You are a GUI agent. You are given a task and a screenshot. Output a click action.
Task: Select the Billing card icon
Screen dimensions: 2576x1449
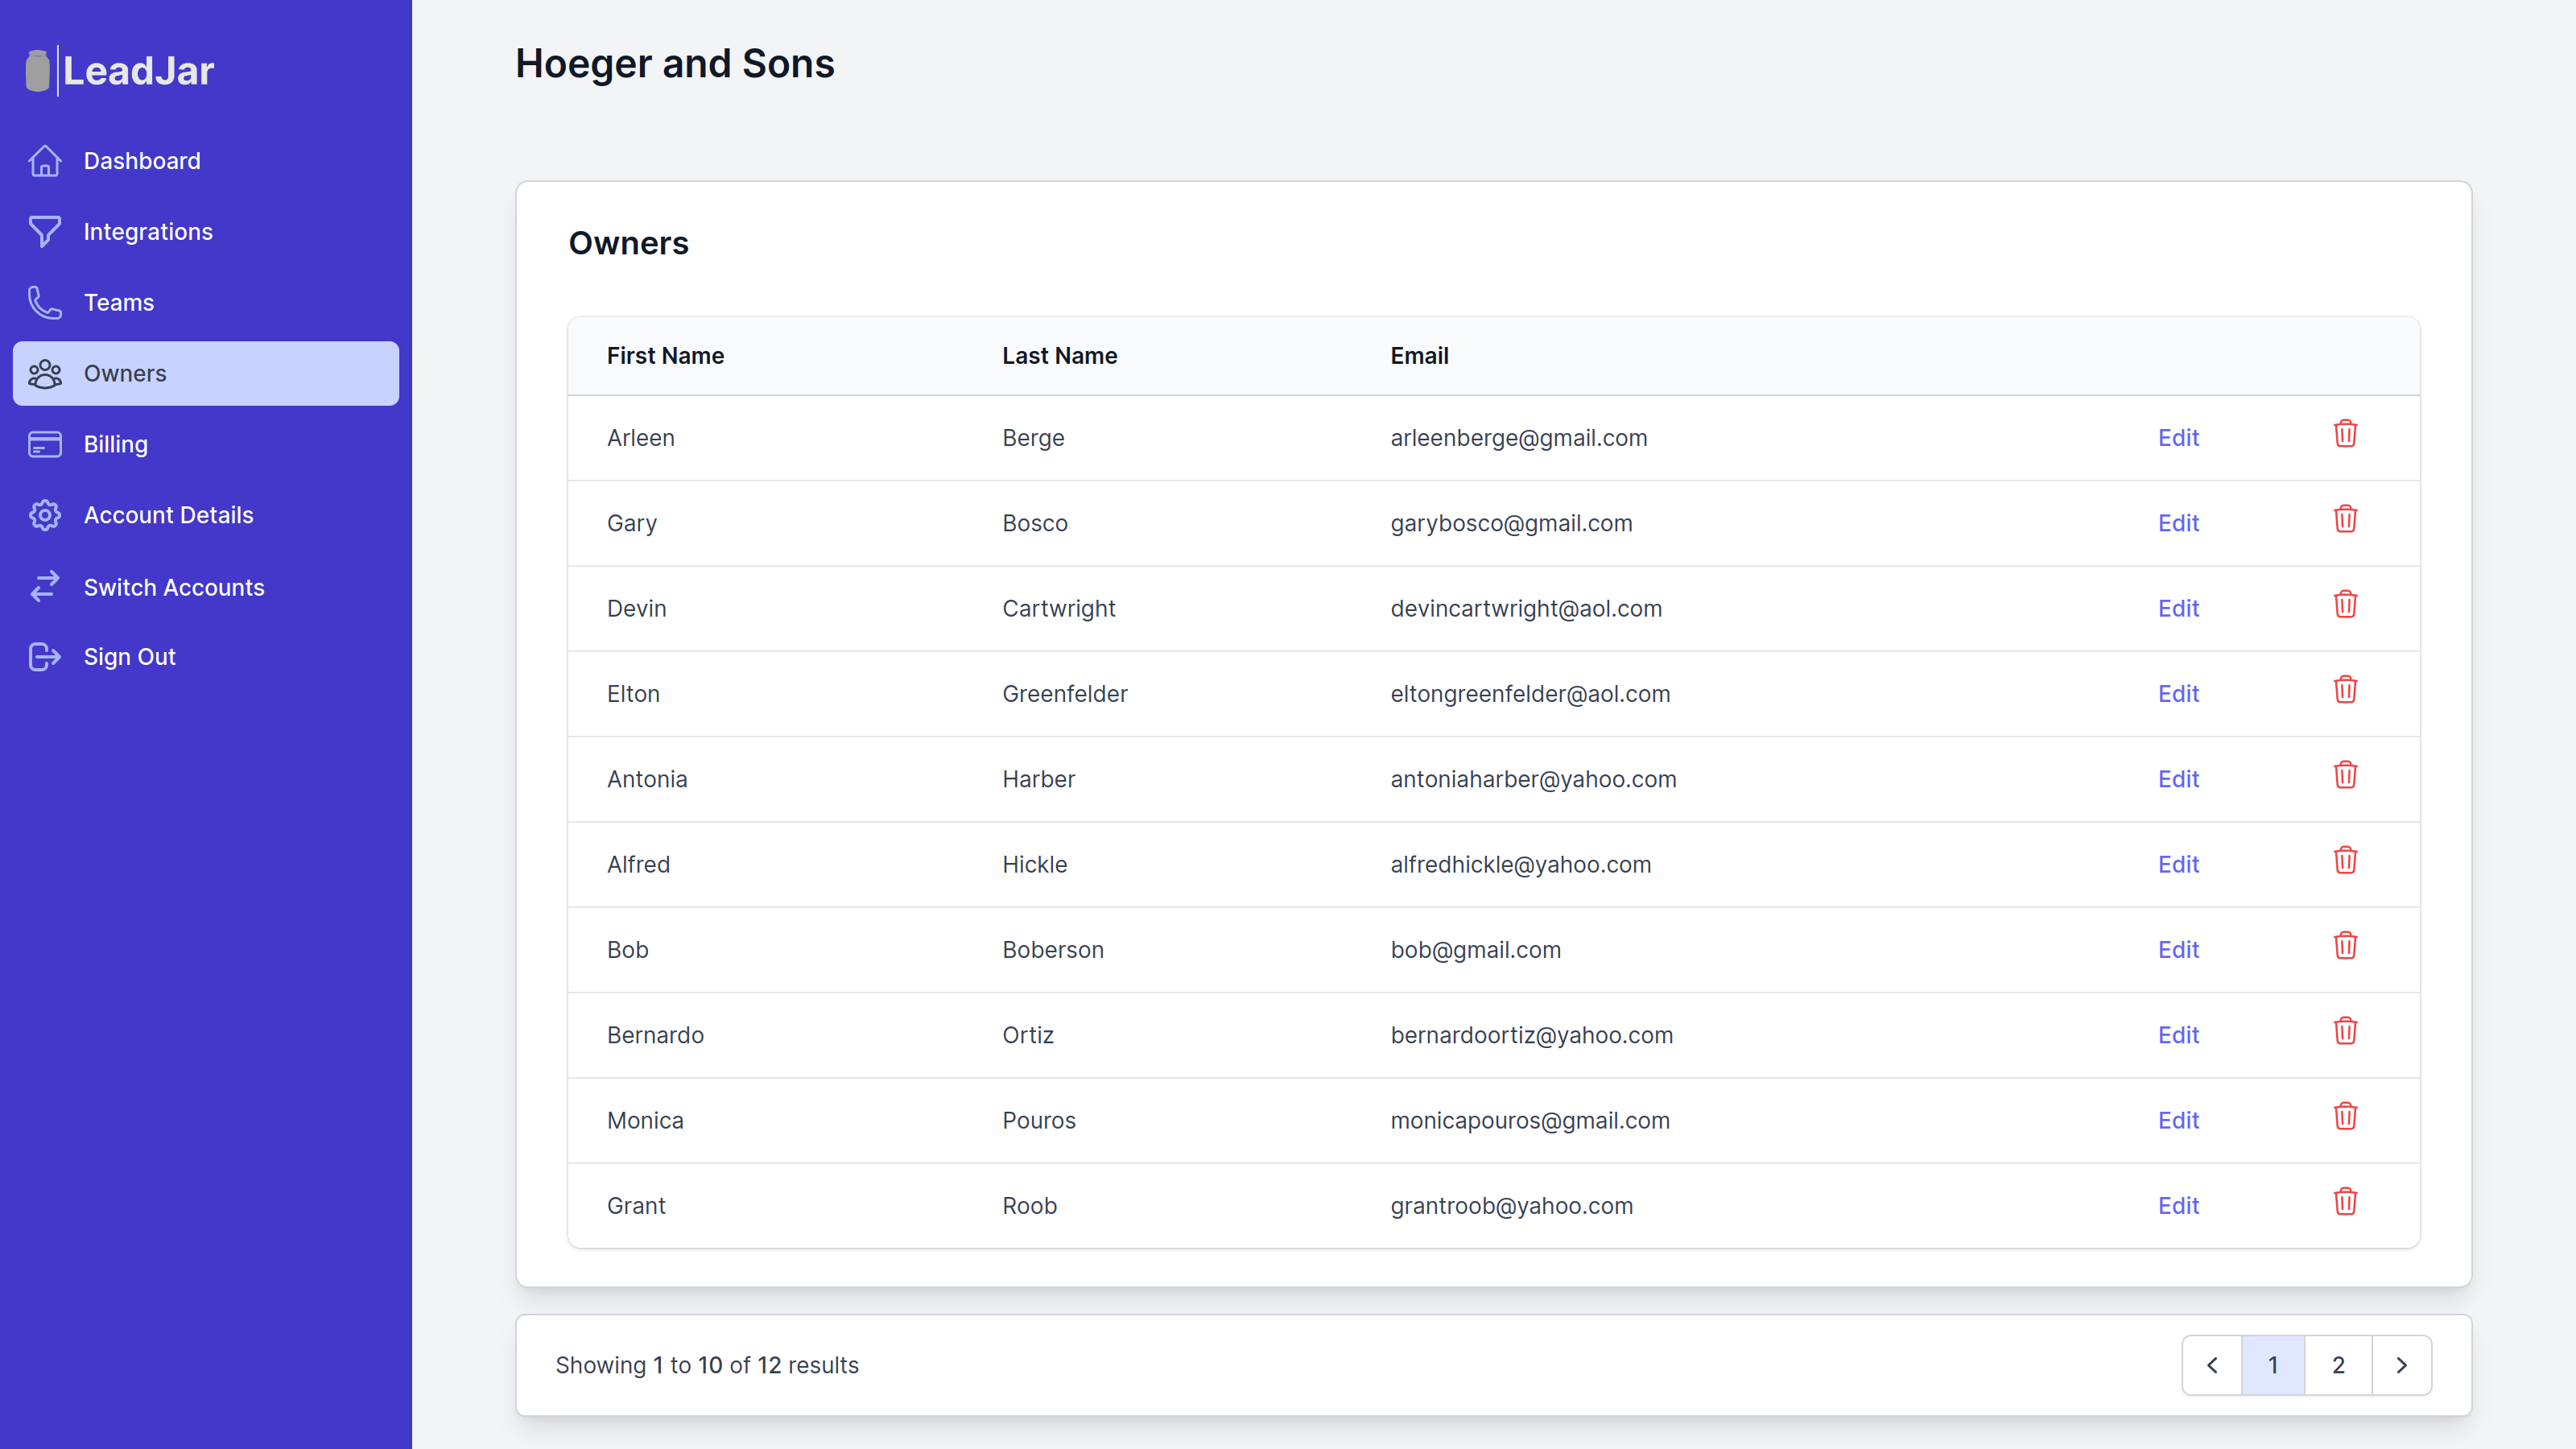(x=45, y=444)
